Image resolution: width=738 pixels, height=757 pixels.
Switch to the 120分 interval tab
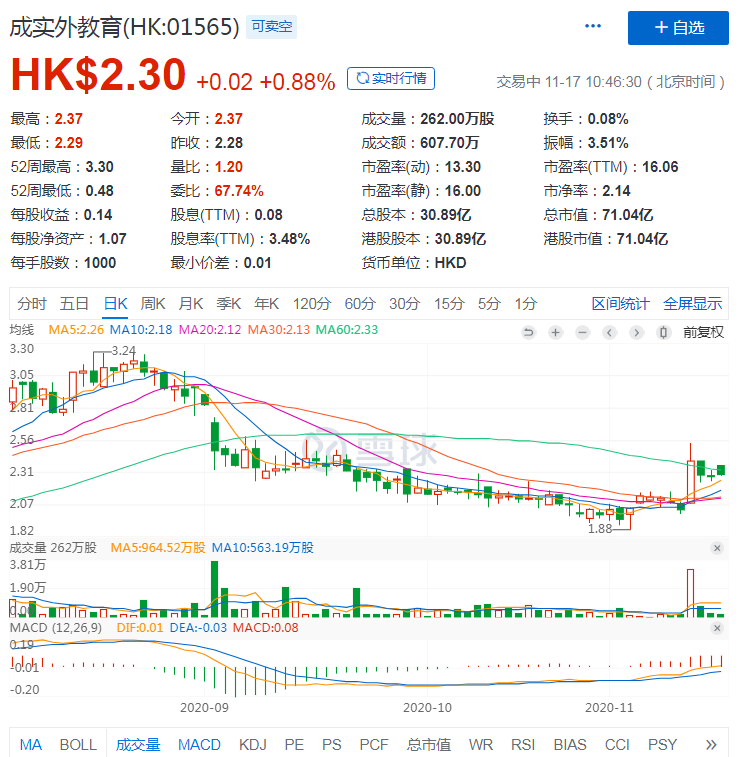312,304
